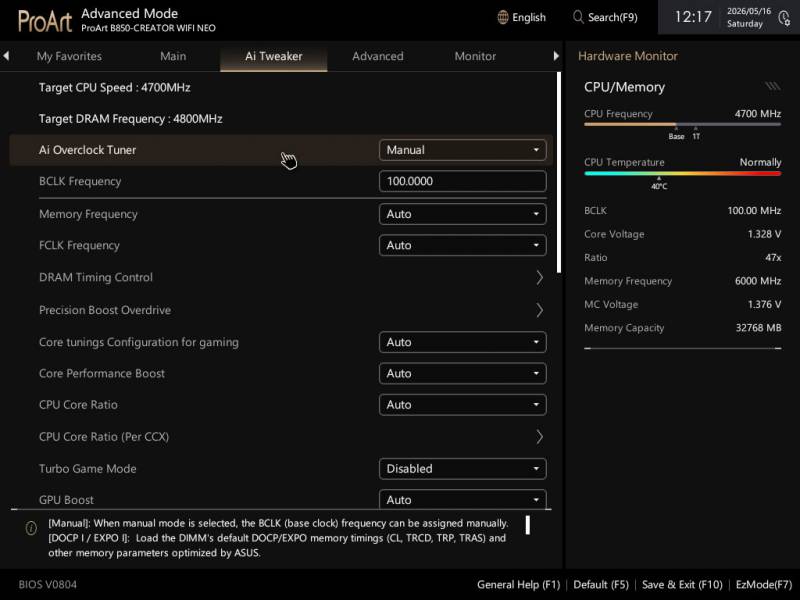Click the MC Voltage 1.376 V value

[764, 305]
